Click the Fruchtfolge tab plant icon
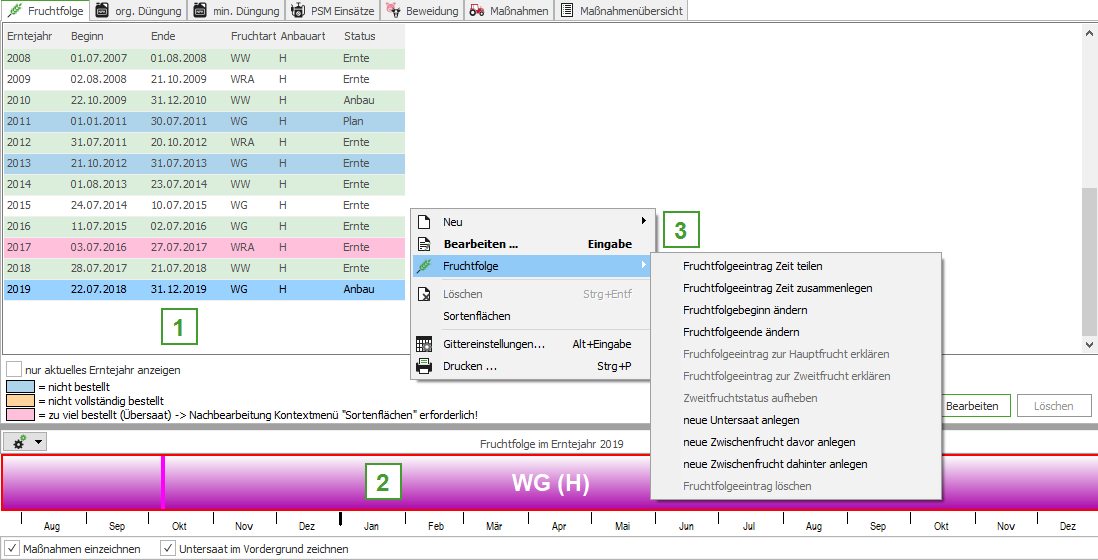This screenshot has width=1098, height=560. [x=15, y=11]
